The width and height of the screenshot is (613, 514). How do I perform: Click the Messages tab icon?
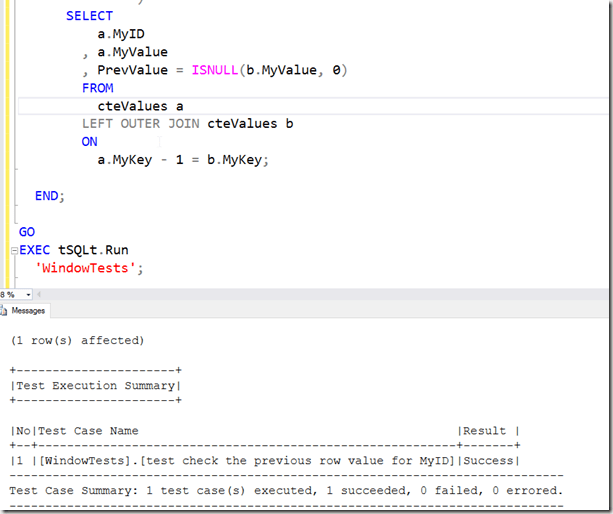click(x=6, y=311)
